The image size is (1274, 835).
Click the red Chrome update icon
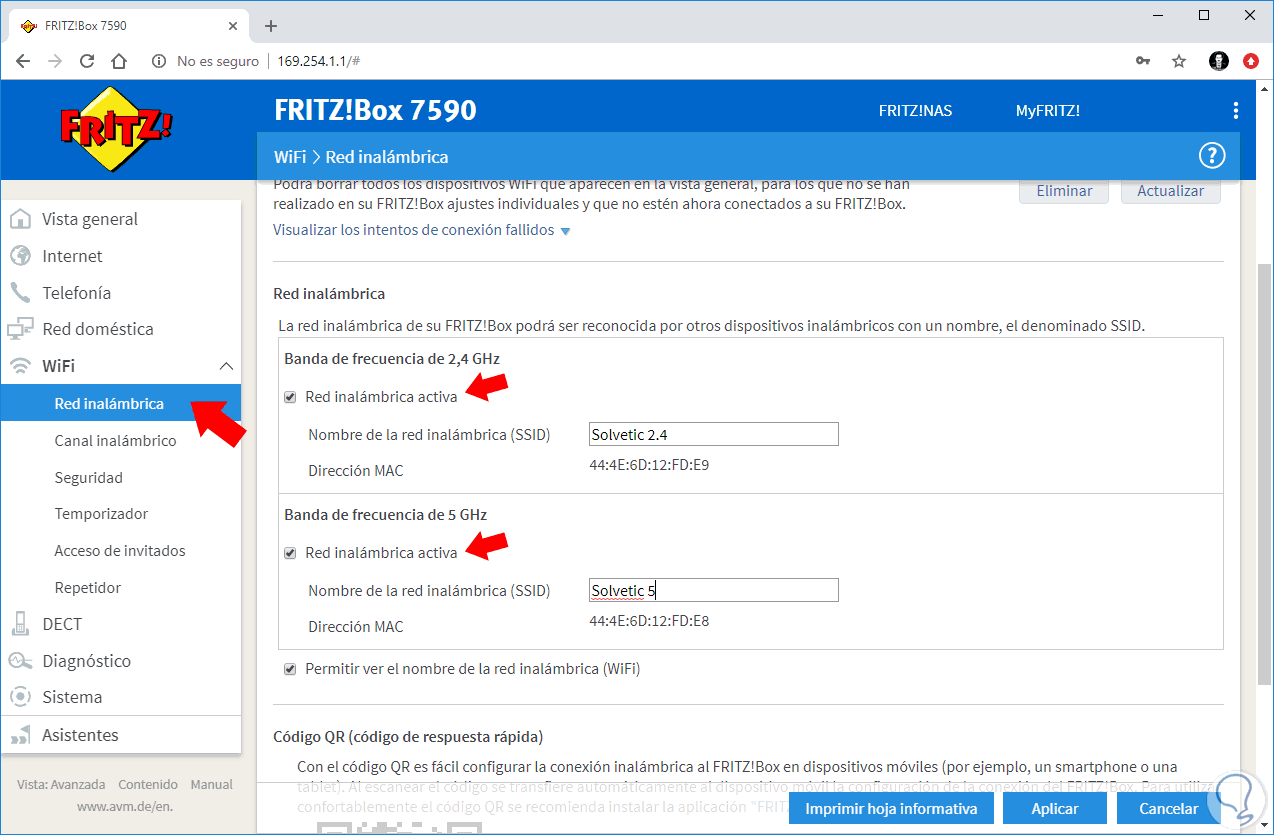point(1250,61)
